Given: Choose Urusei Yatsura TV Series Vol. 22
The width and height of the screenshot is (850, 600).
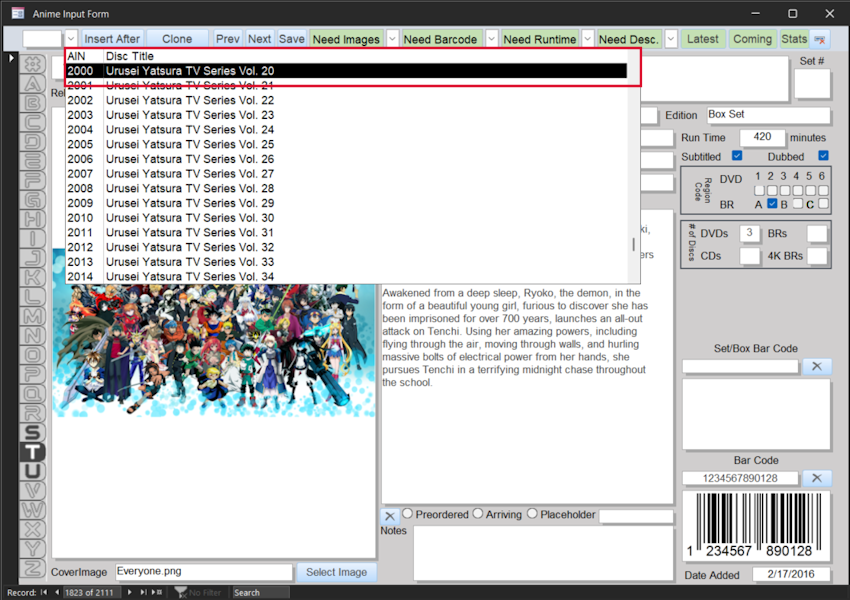Looking at the screenshot, I should point(346,100).
